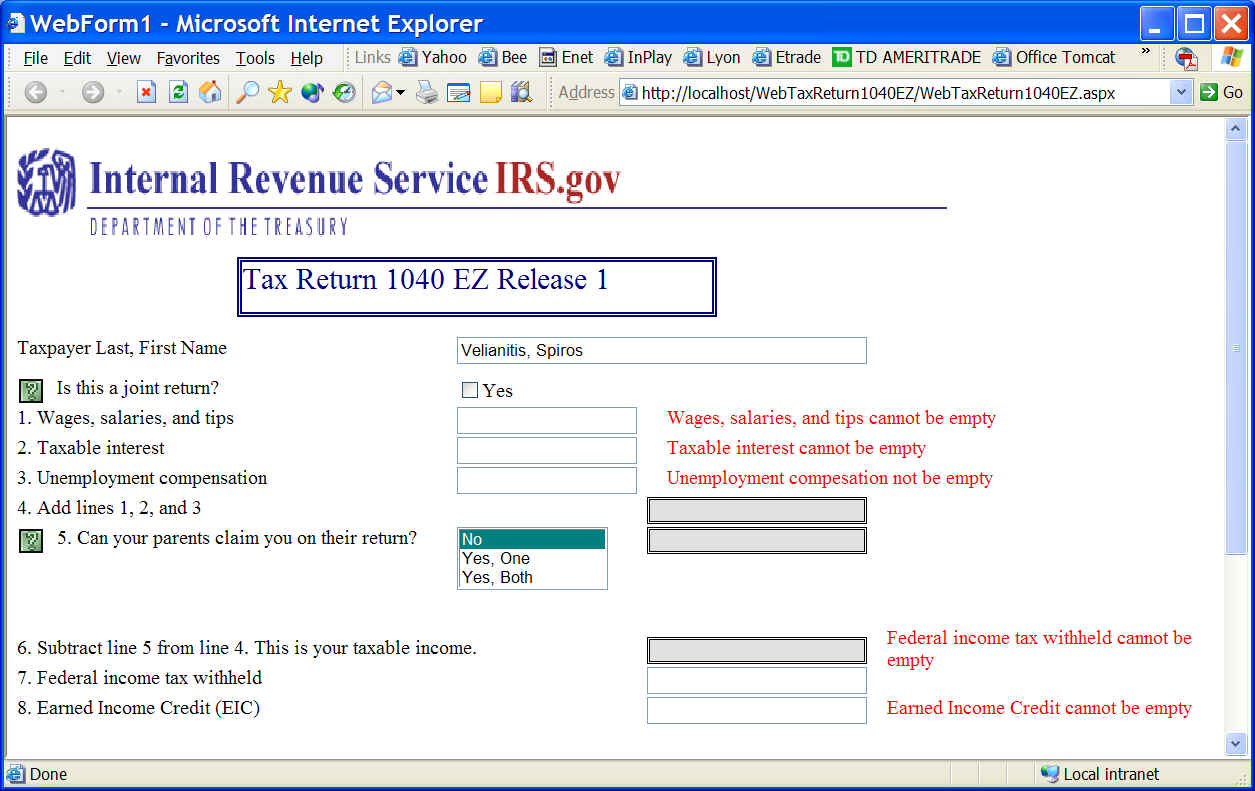
Task: Go to the Home page icon
Action: coord(210,93)
